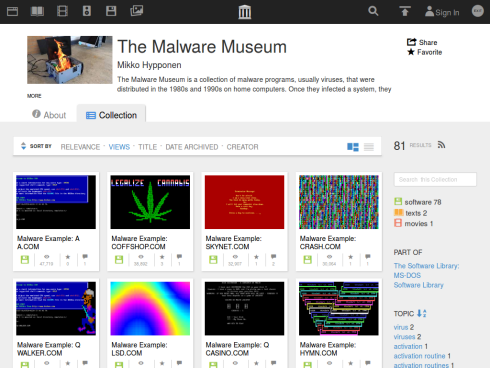This screenshot has width=490, height=368.
Task: Open the Software floppy disk icon
Action: click(111, 11)
